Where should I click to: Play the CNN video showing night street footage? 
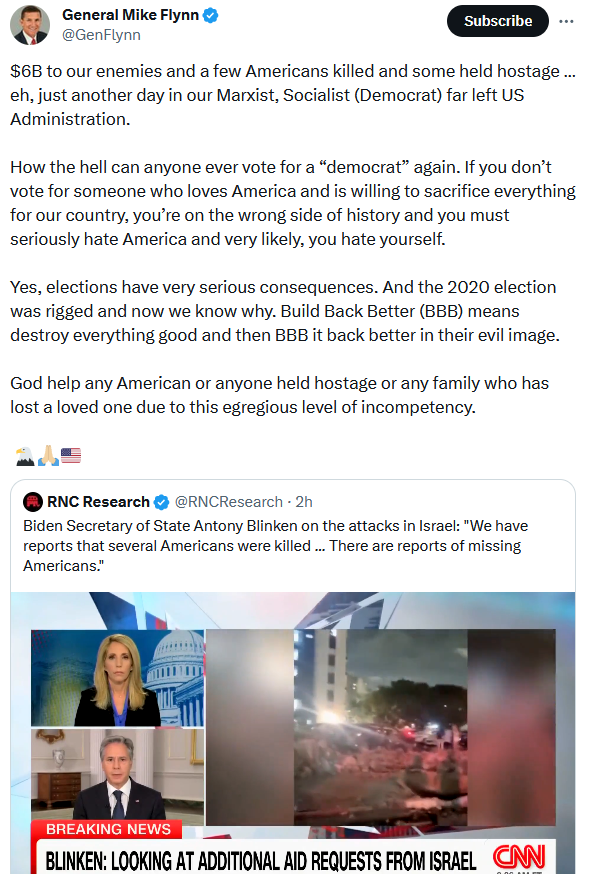point(381,727)
